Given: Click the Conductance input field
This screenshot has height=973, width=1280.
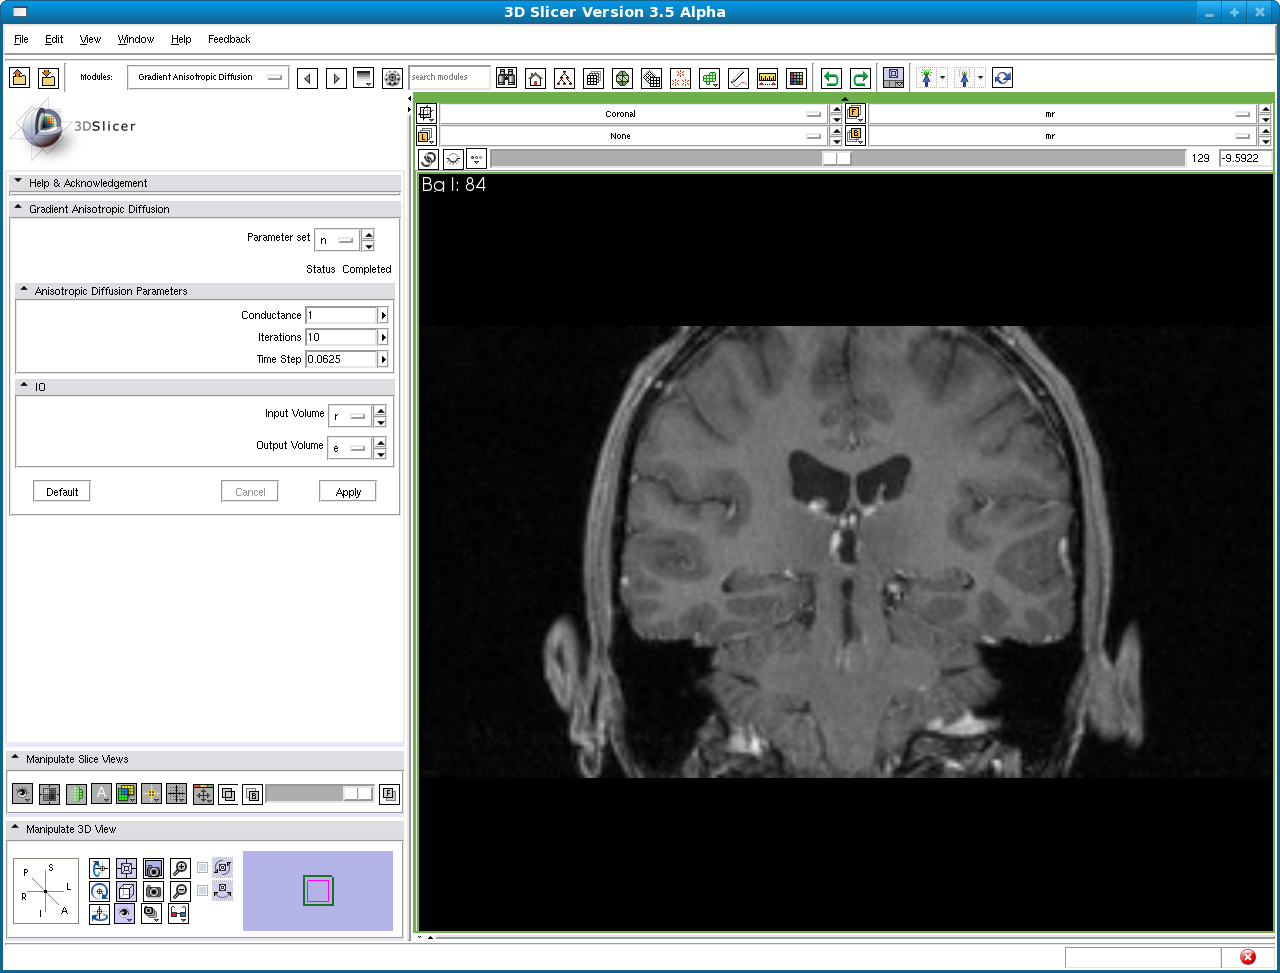Looking at the screenshot, I should click(340, 315).
